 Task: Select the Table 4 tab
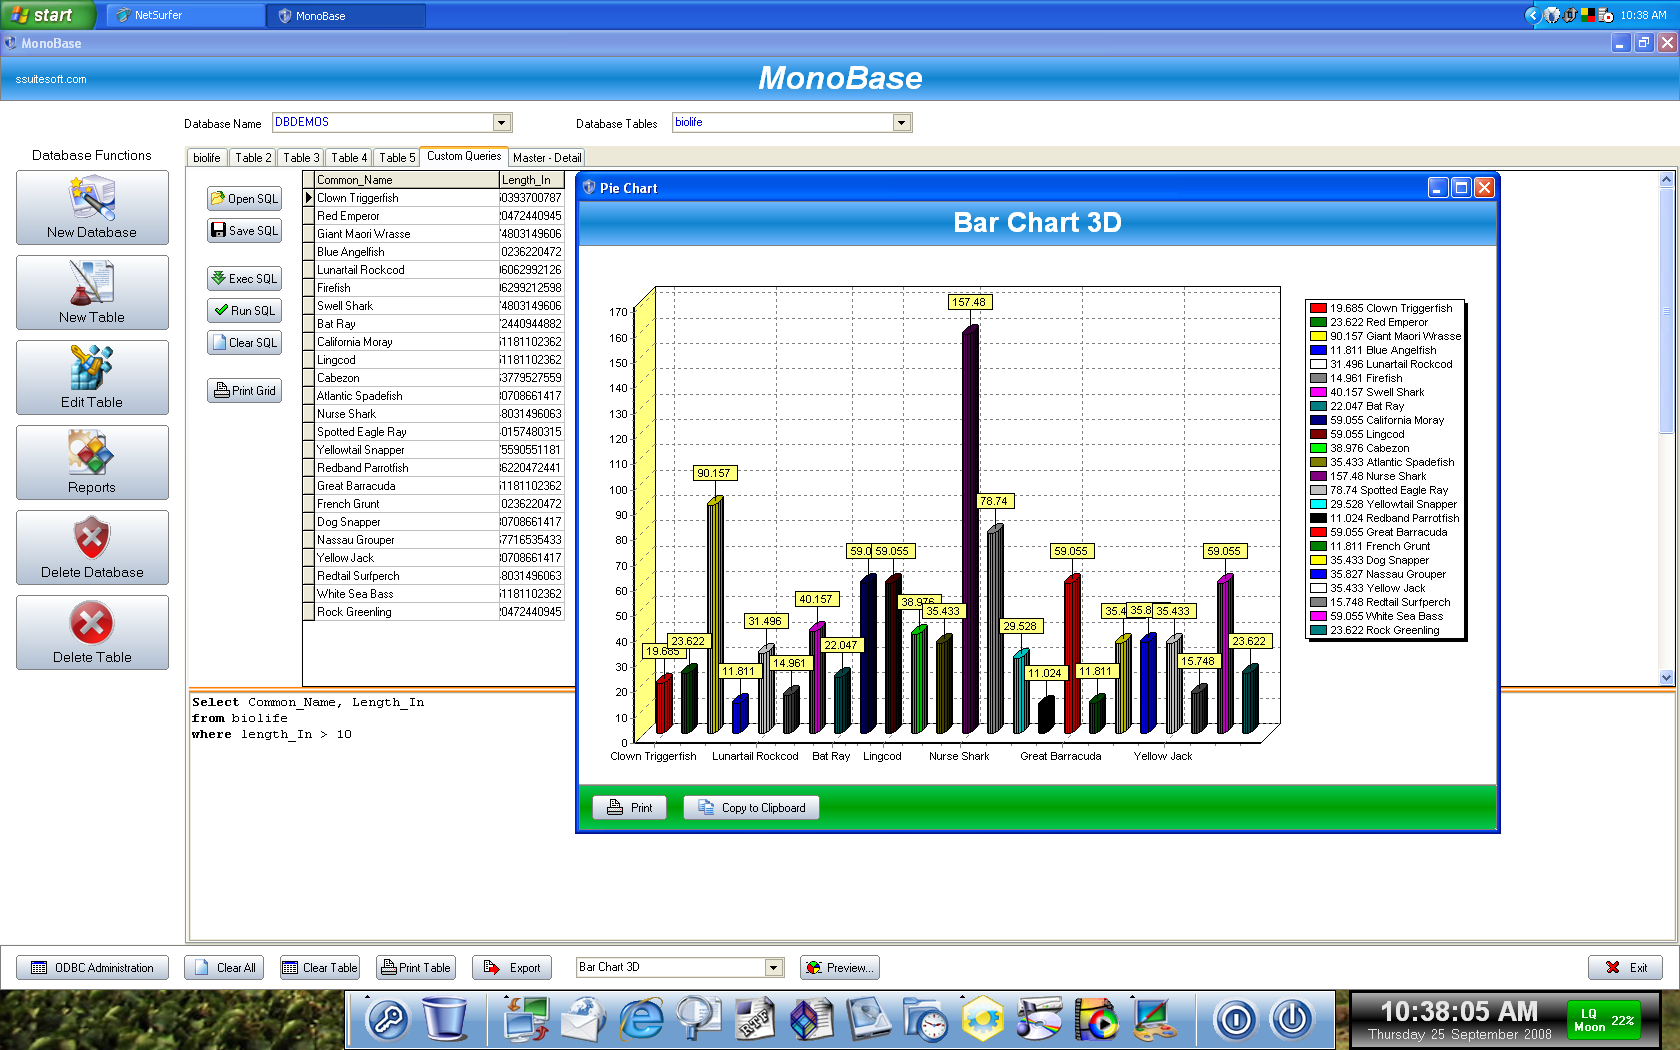[349, 158]
